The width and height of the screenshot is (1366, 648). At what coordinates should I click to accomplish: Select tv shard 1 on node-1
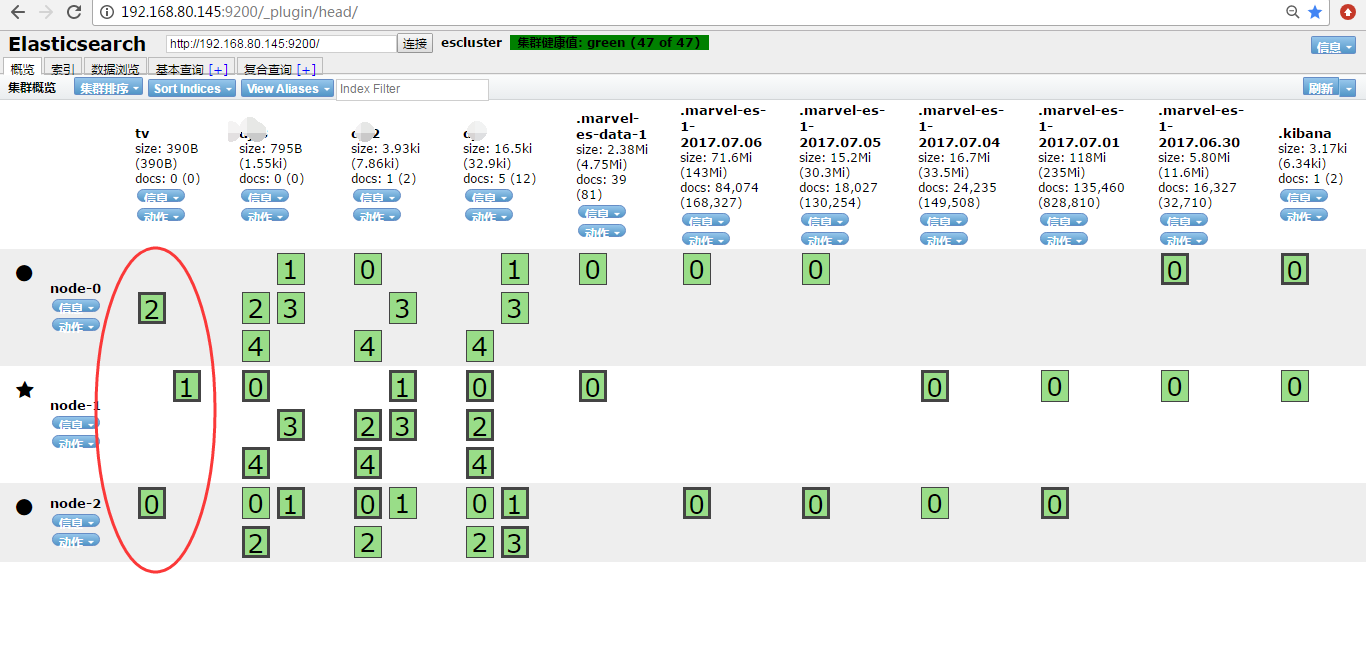[187, 386]
